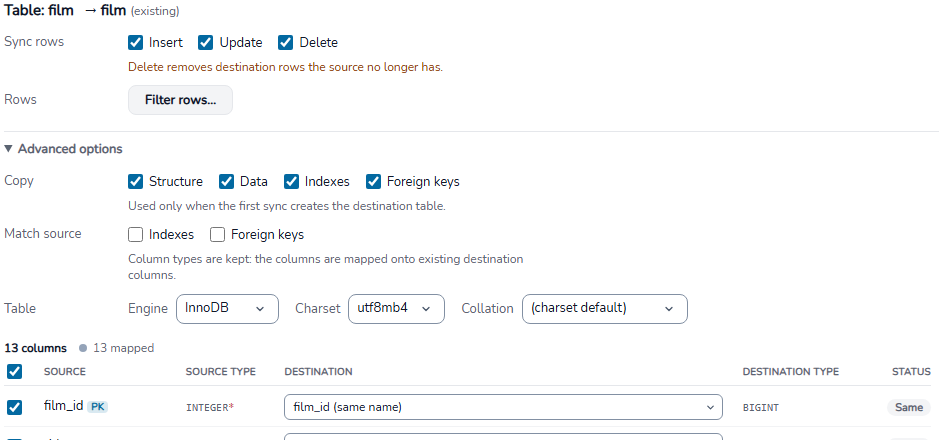Image resolution: width=943 pixels, height=440 pixels.
Task: Click the PK badge next to film_id
Action: click(97, 407)
